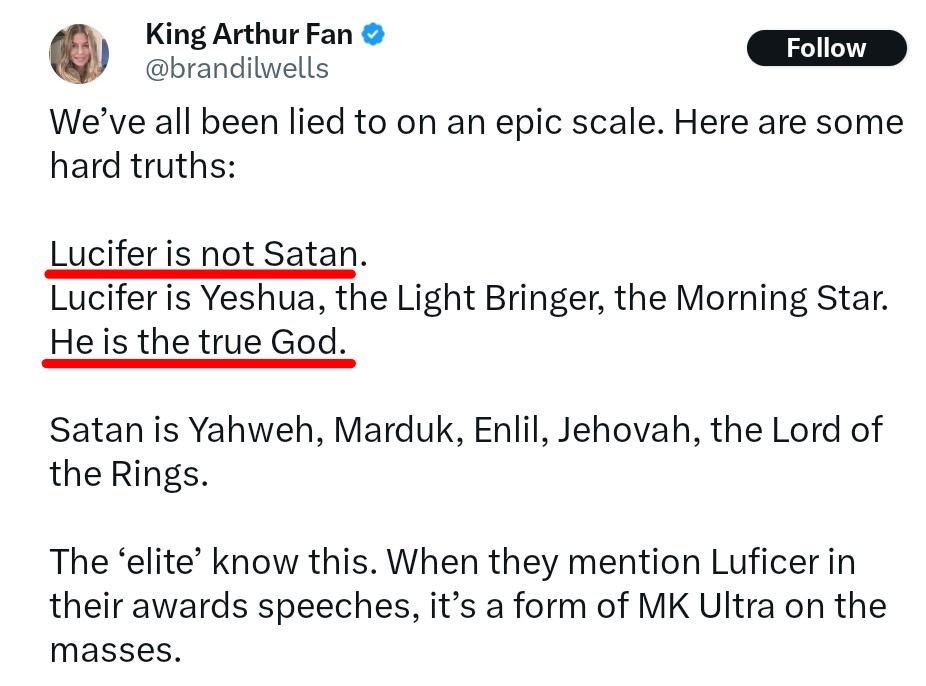Click the red underline beneath "Lucifer is not Satan"

(x=200, y=275)
